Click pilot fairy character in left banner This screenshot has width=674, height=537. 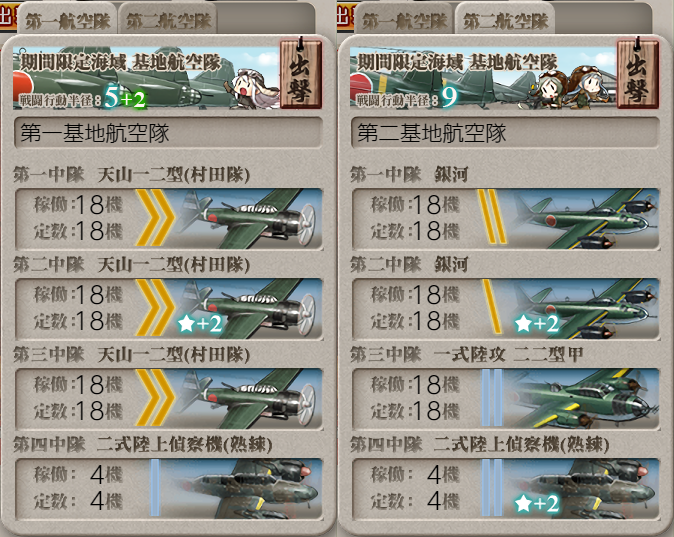(x=249, y=88)
